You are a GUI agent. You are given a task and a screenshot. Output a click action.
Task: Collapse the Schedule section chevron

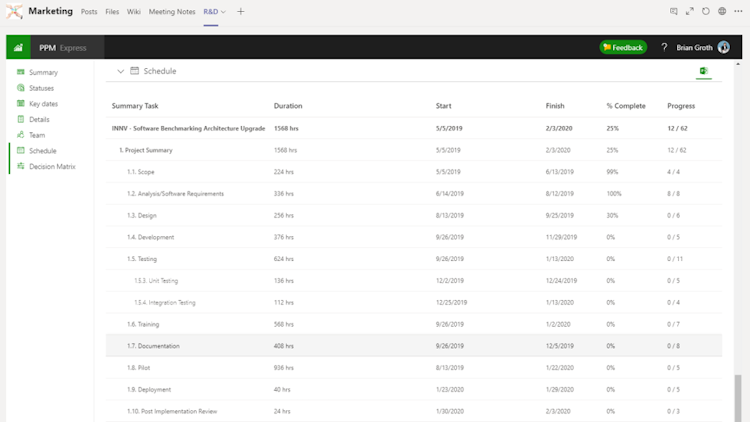click(x=121, y=71)
